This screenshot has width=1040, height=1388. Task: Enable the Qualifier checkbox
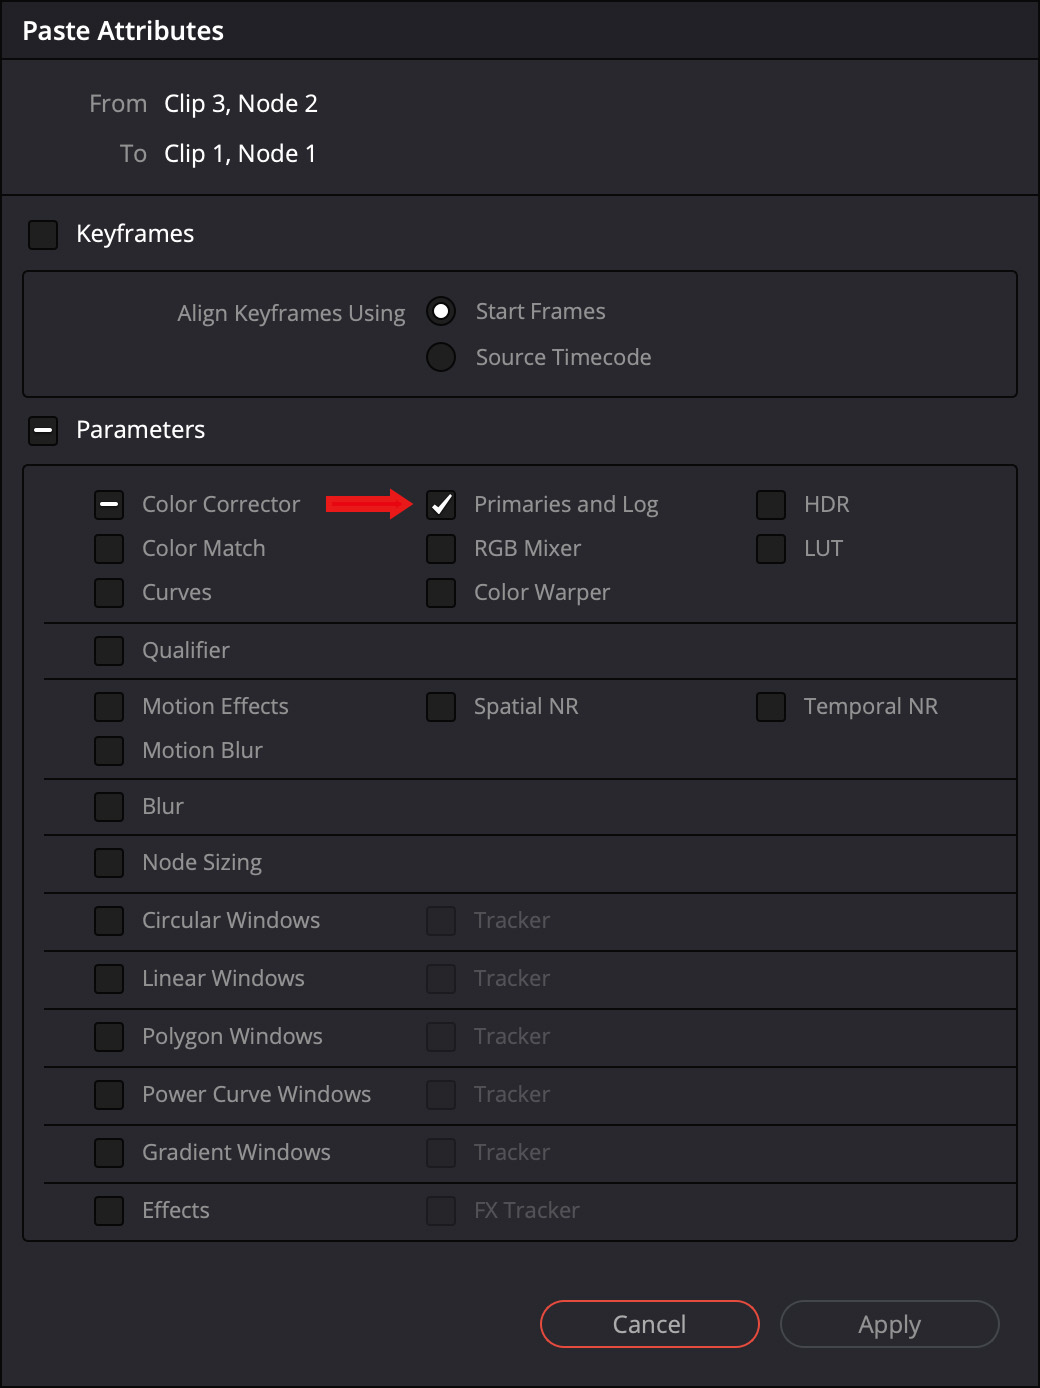109,651
